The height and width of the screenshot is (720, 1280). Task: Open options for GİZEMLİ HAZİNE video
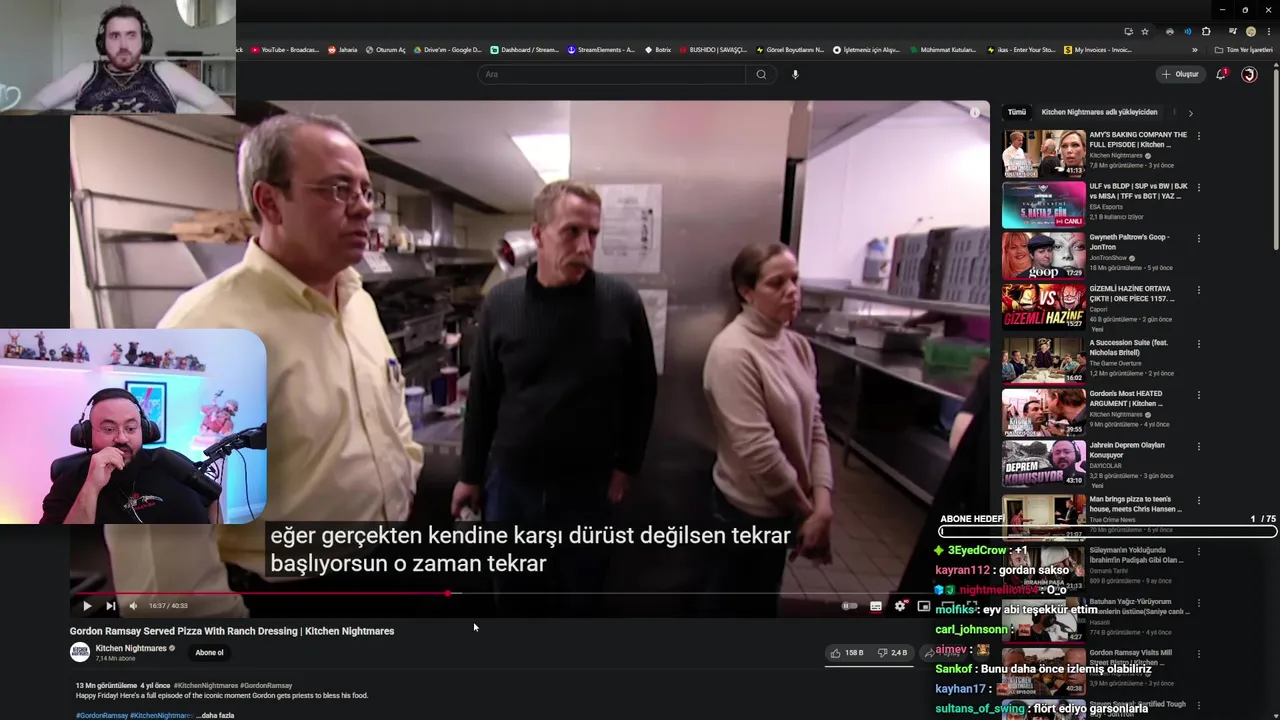tap(1199, 290)
